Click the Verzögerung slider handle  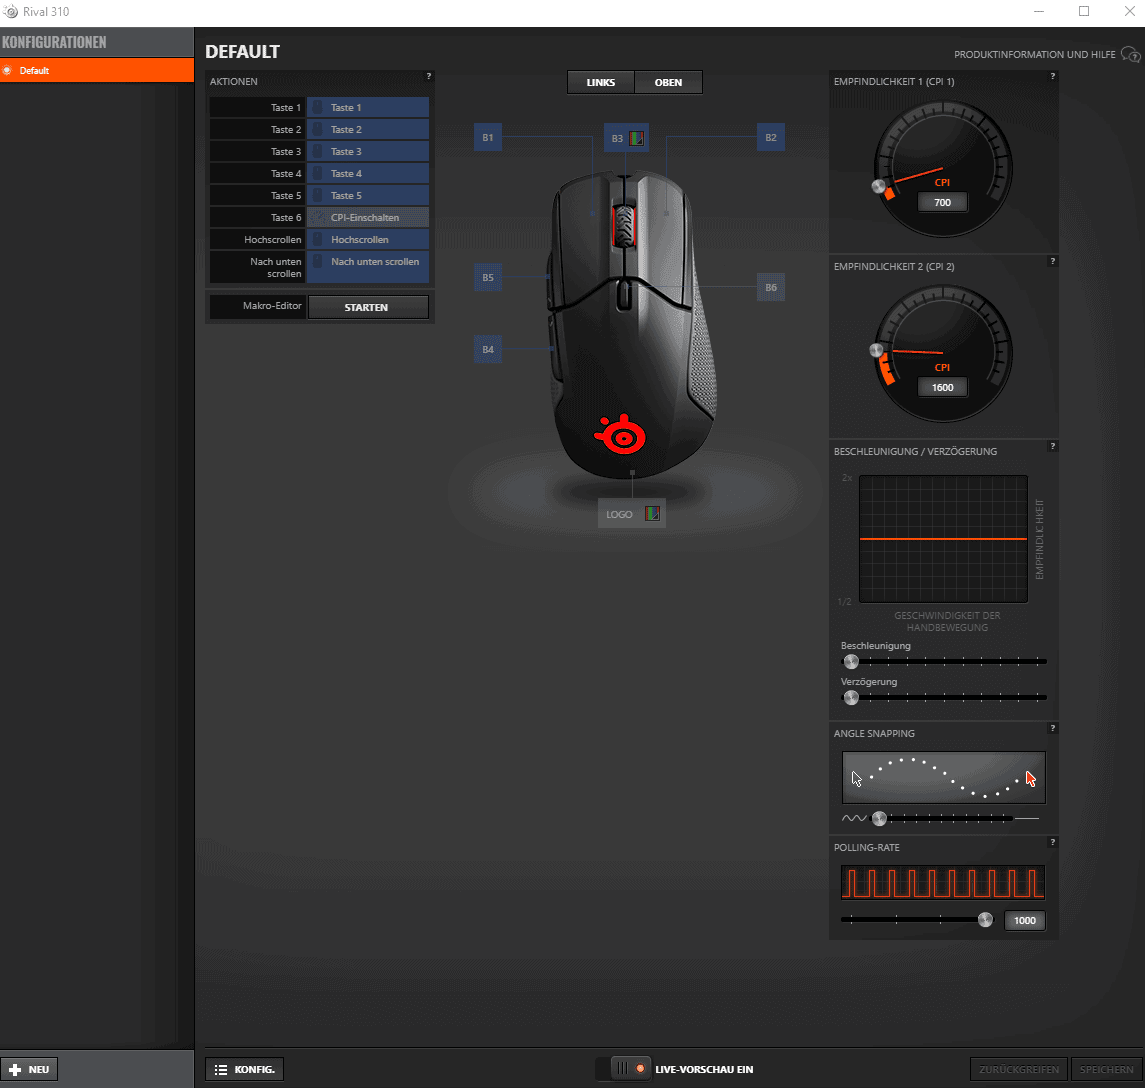point(851,697)
